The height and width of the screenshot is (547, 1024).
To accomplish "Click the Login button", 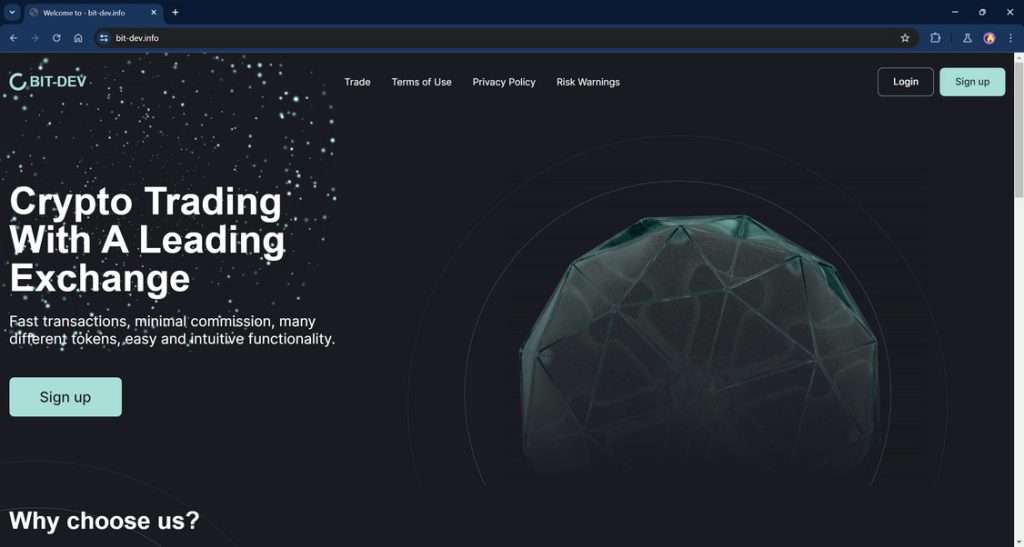I will click(x=905, y=82).
